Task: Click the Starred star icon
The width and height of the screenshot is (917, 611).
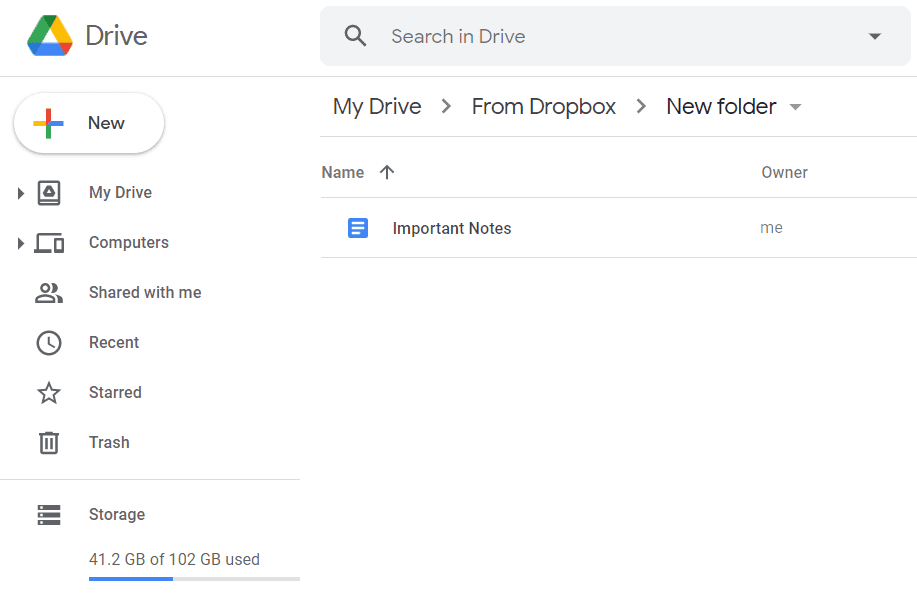Action: point(49,393)
